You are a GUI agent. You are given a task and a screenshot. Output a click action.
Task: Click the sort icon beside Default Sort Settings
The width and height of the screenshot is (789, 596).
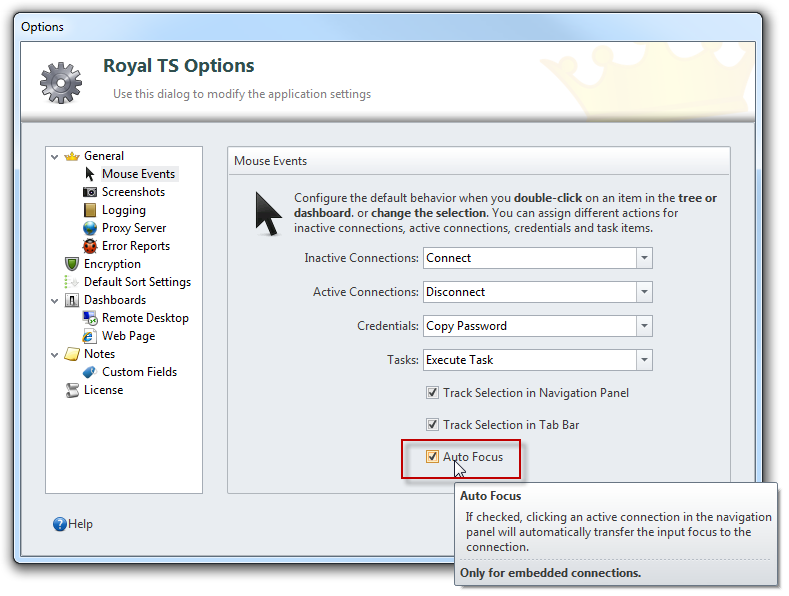pos(71,282)
